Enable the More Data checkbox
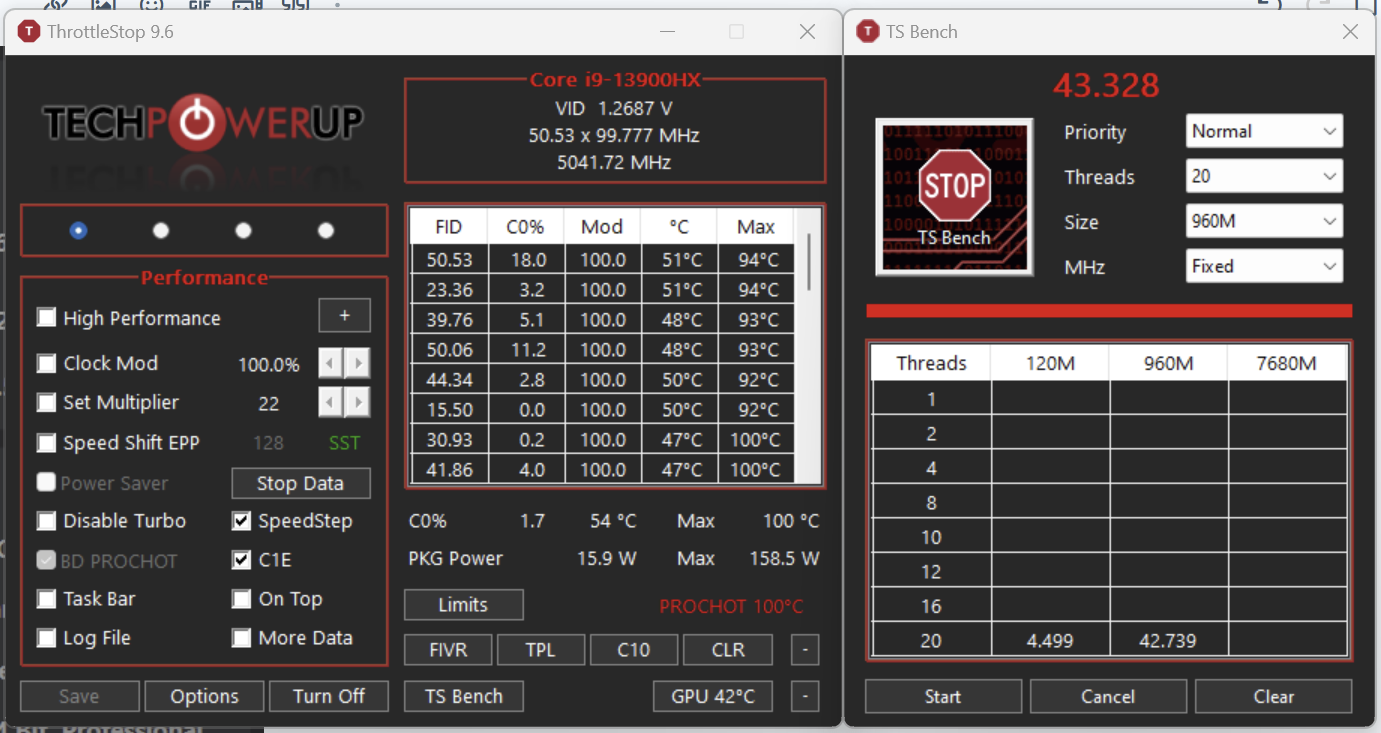The height and width of the screenshot is (733, 1381). pyautogui.click(x=241, y=638)
